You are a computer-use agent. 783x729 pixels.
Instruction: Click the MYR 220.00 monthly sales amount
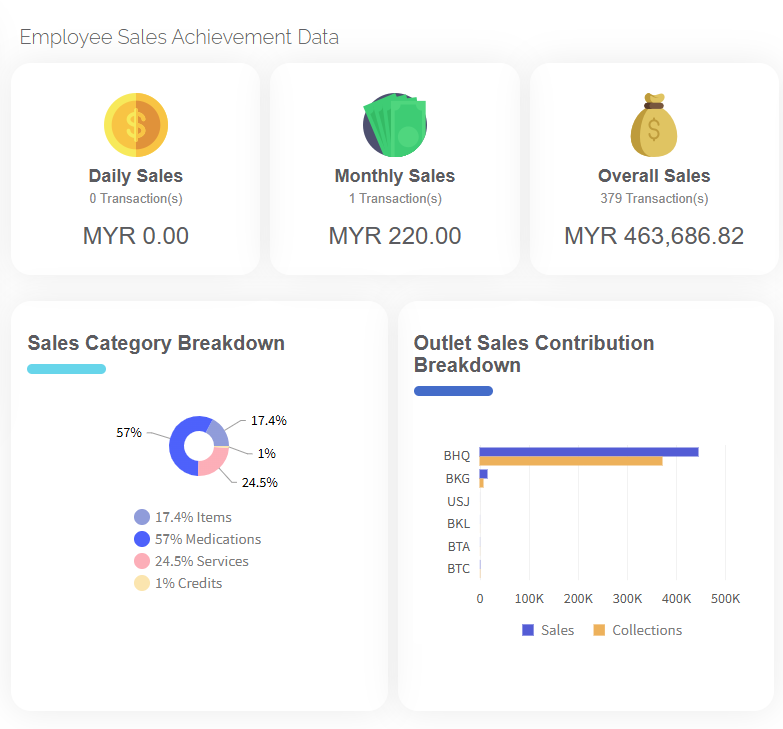tap(395, 236)
